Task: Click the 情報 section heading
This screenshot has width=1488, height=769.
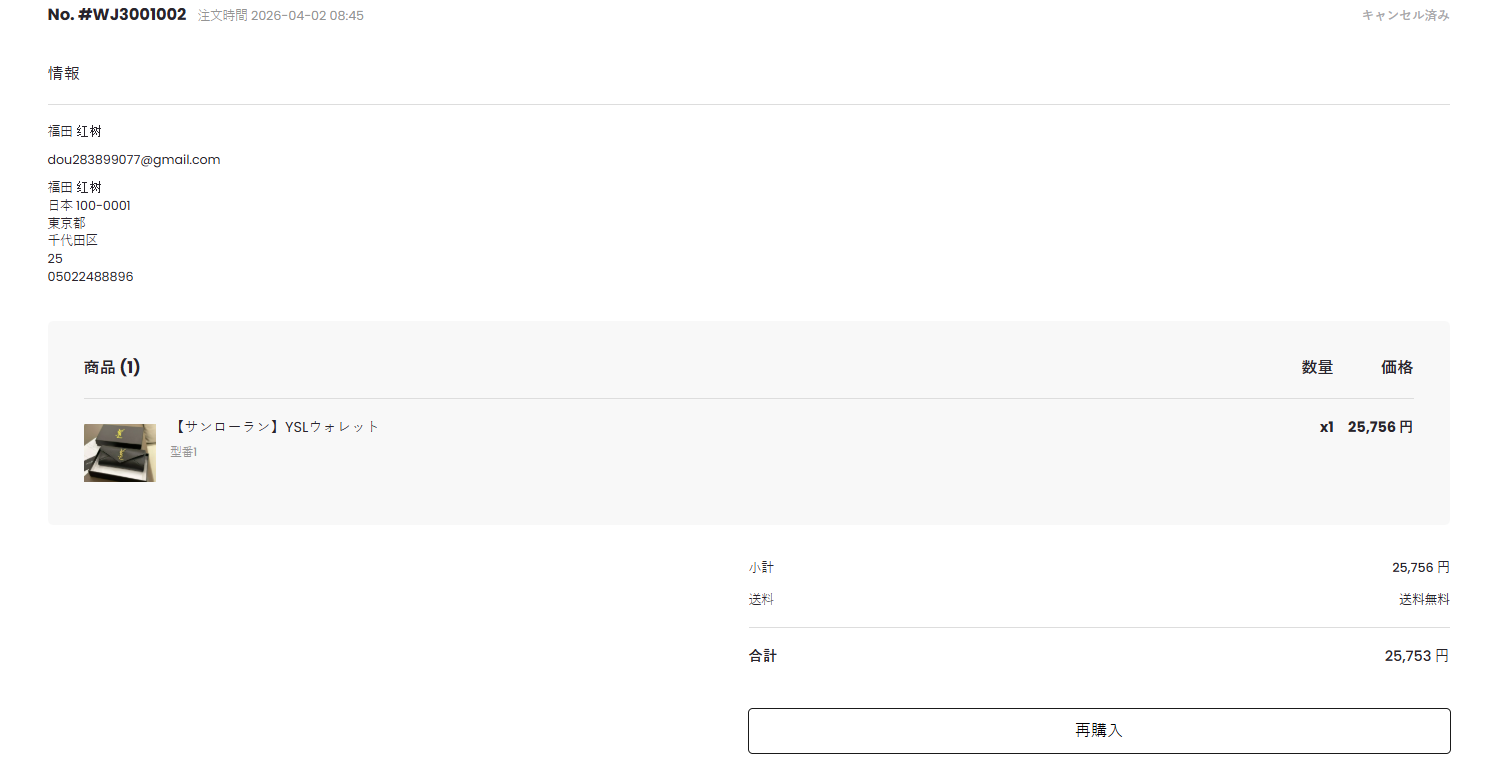Action: 64,73
